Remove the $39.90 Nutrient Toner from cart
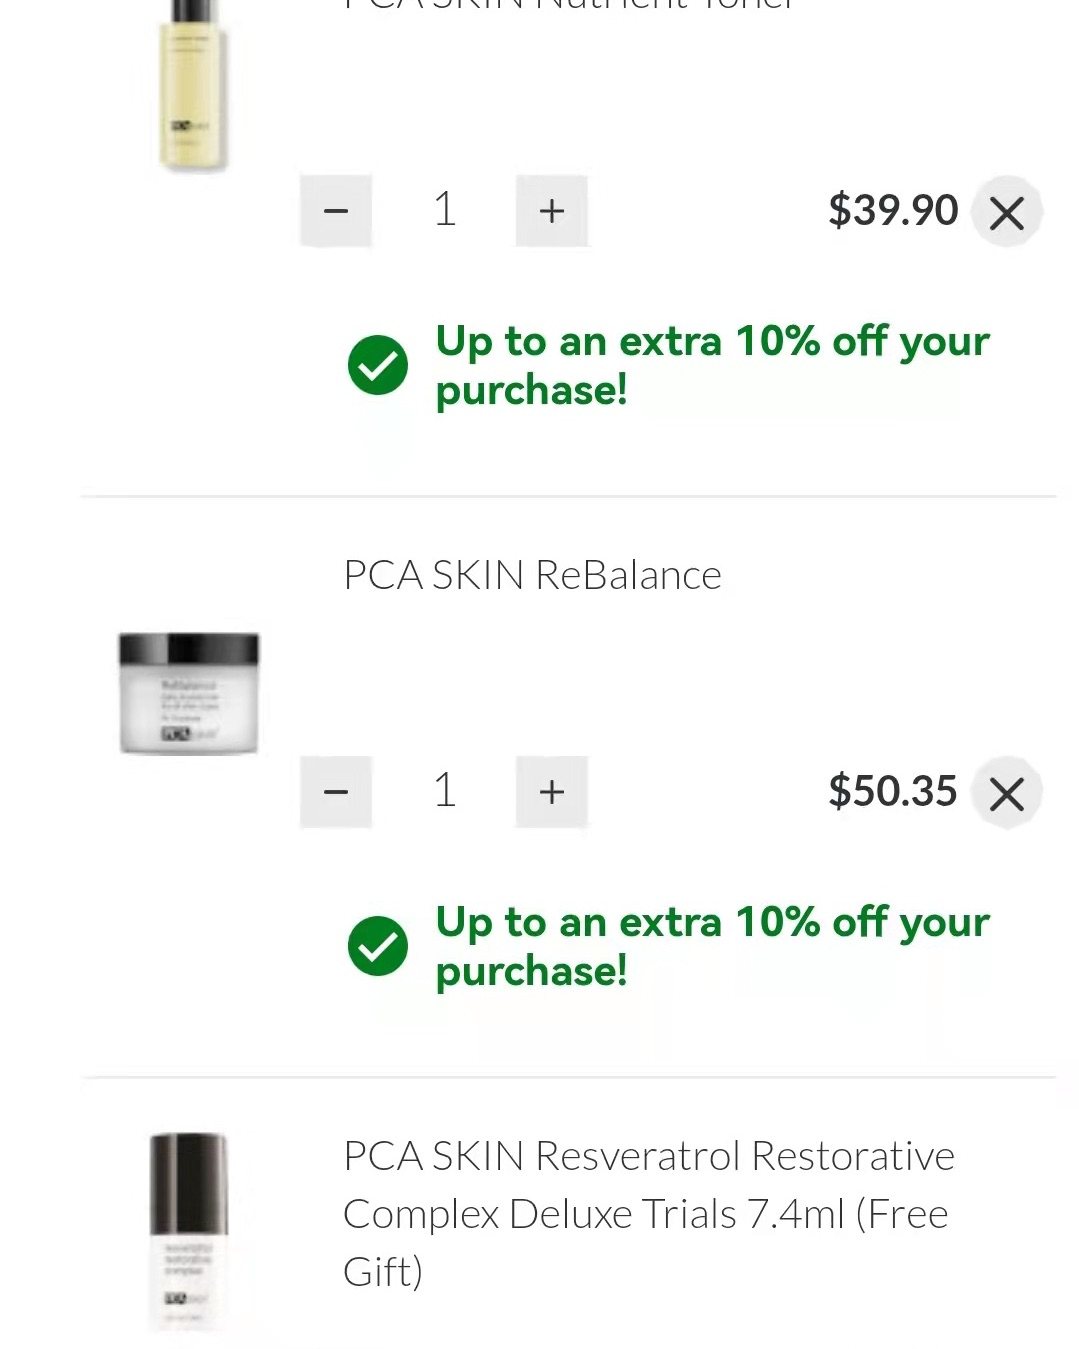This screenshot has height=1349, width=1079. (1006, 212)
